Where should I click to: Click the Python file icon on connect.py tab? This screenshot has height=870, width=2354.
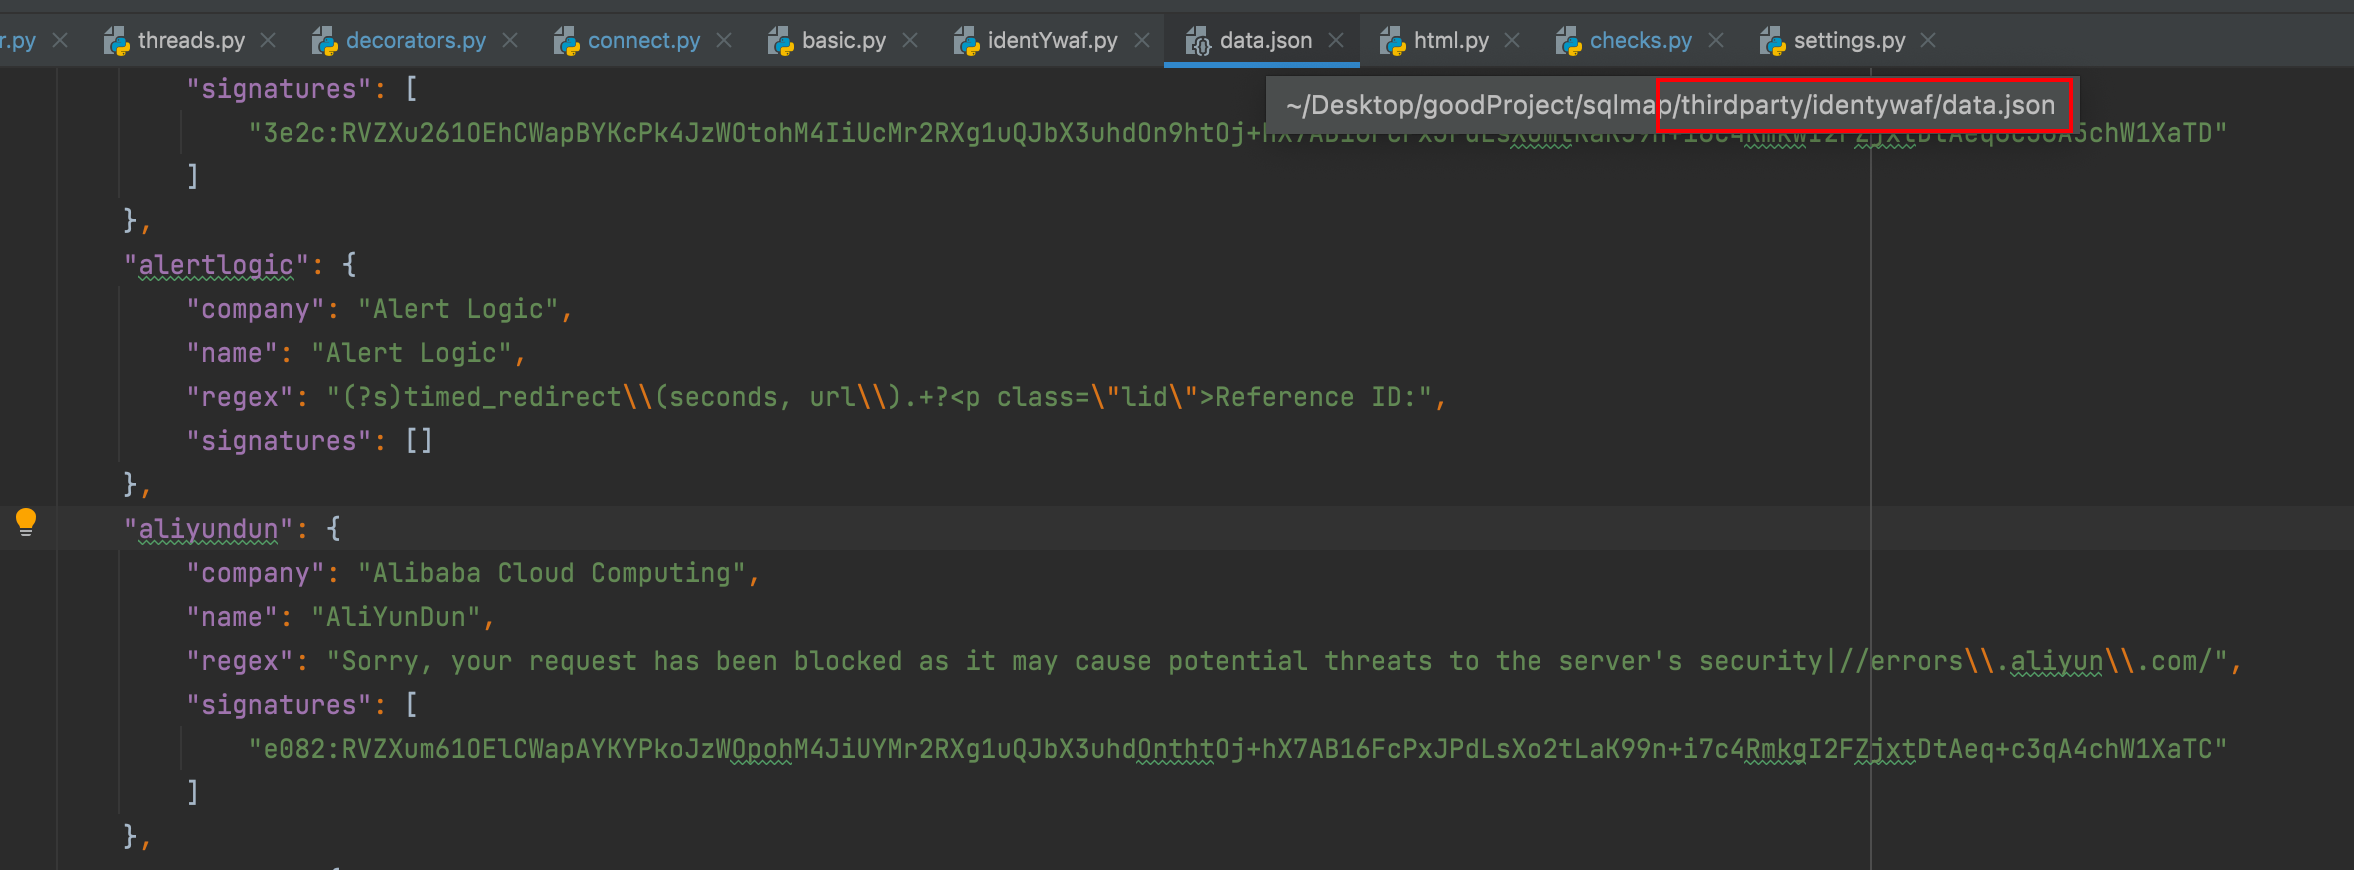pos(567,41)
